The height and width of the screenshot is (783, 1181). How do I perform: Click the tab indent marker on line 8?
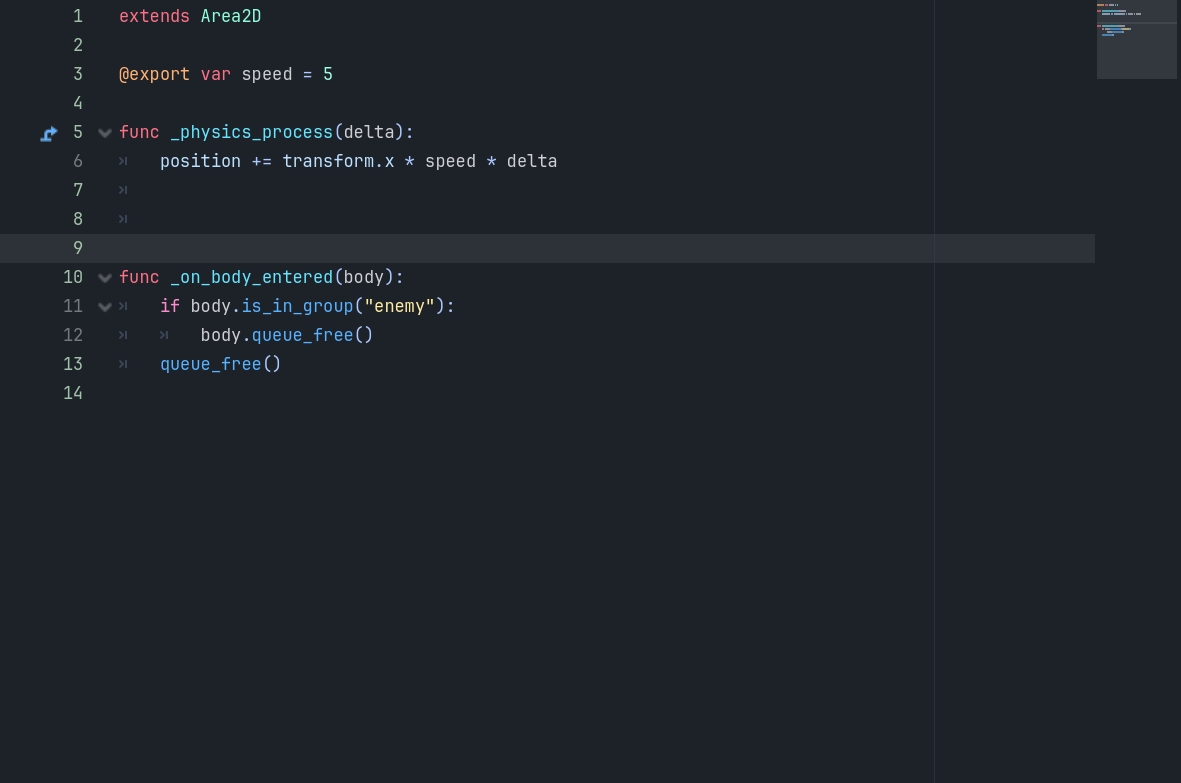[x=122, y=219]
